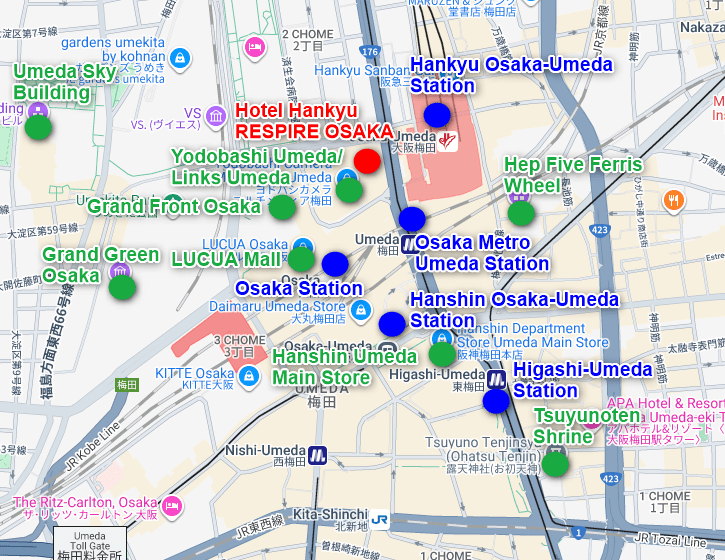Click The Ritz-Carlton, Osaka map label
Image resolution: width=725 pixels, height=560 pixels.
tap(85, 508)
